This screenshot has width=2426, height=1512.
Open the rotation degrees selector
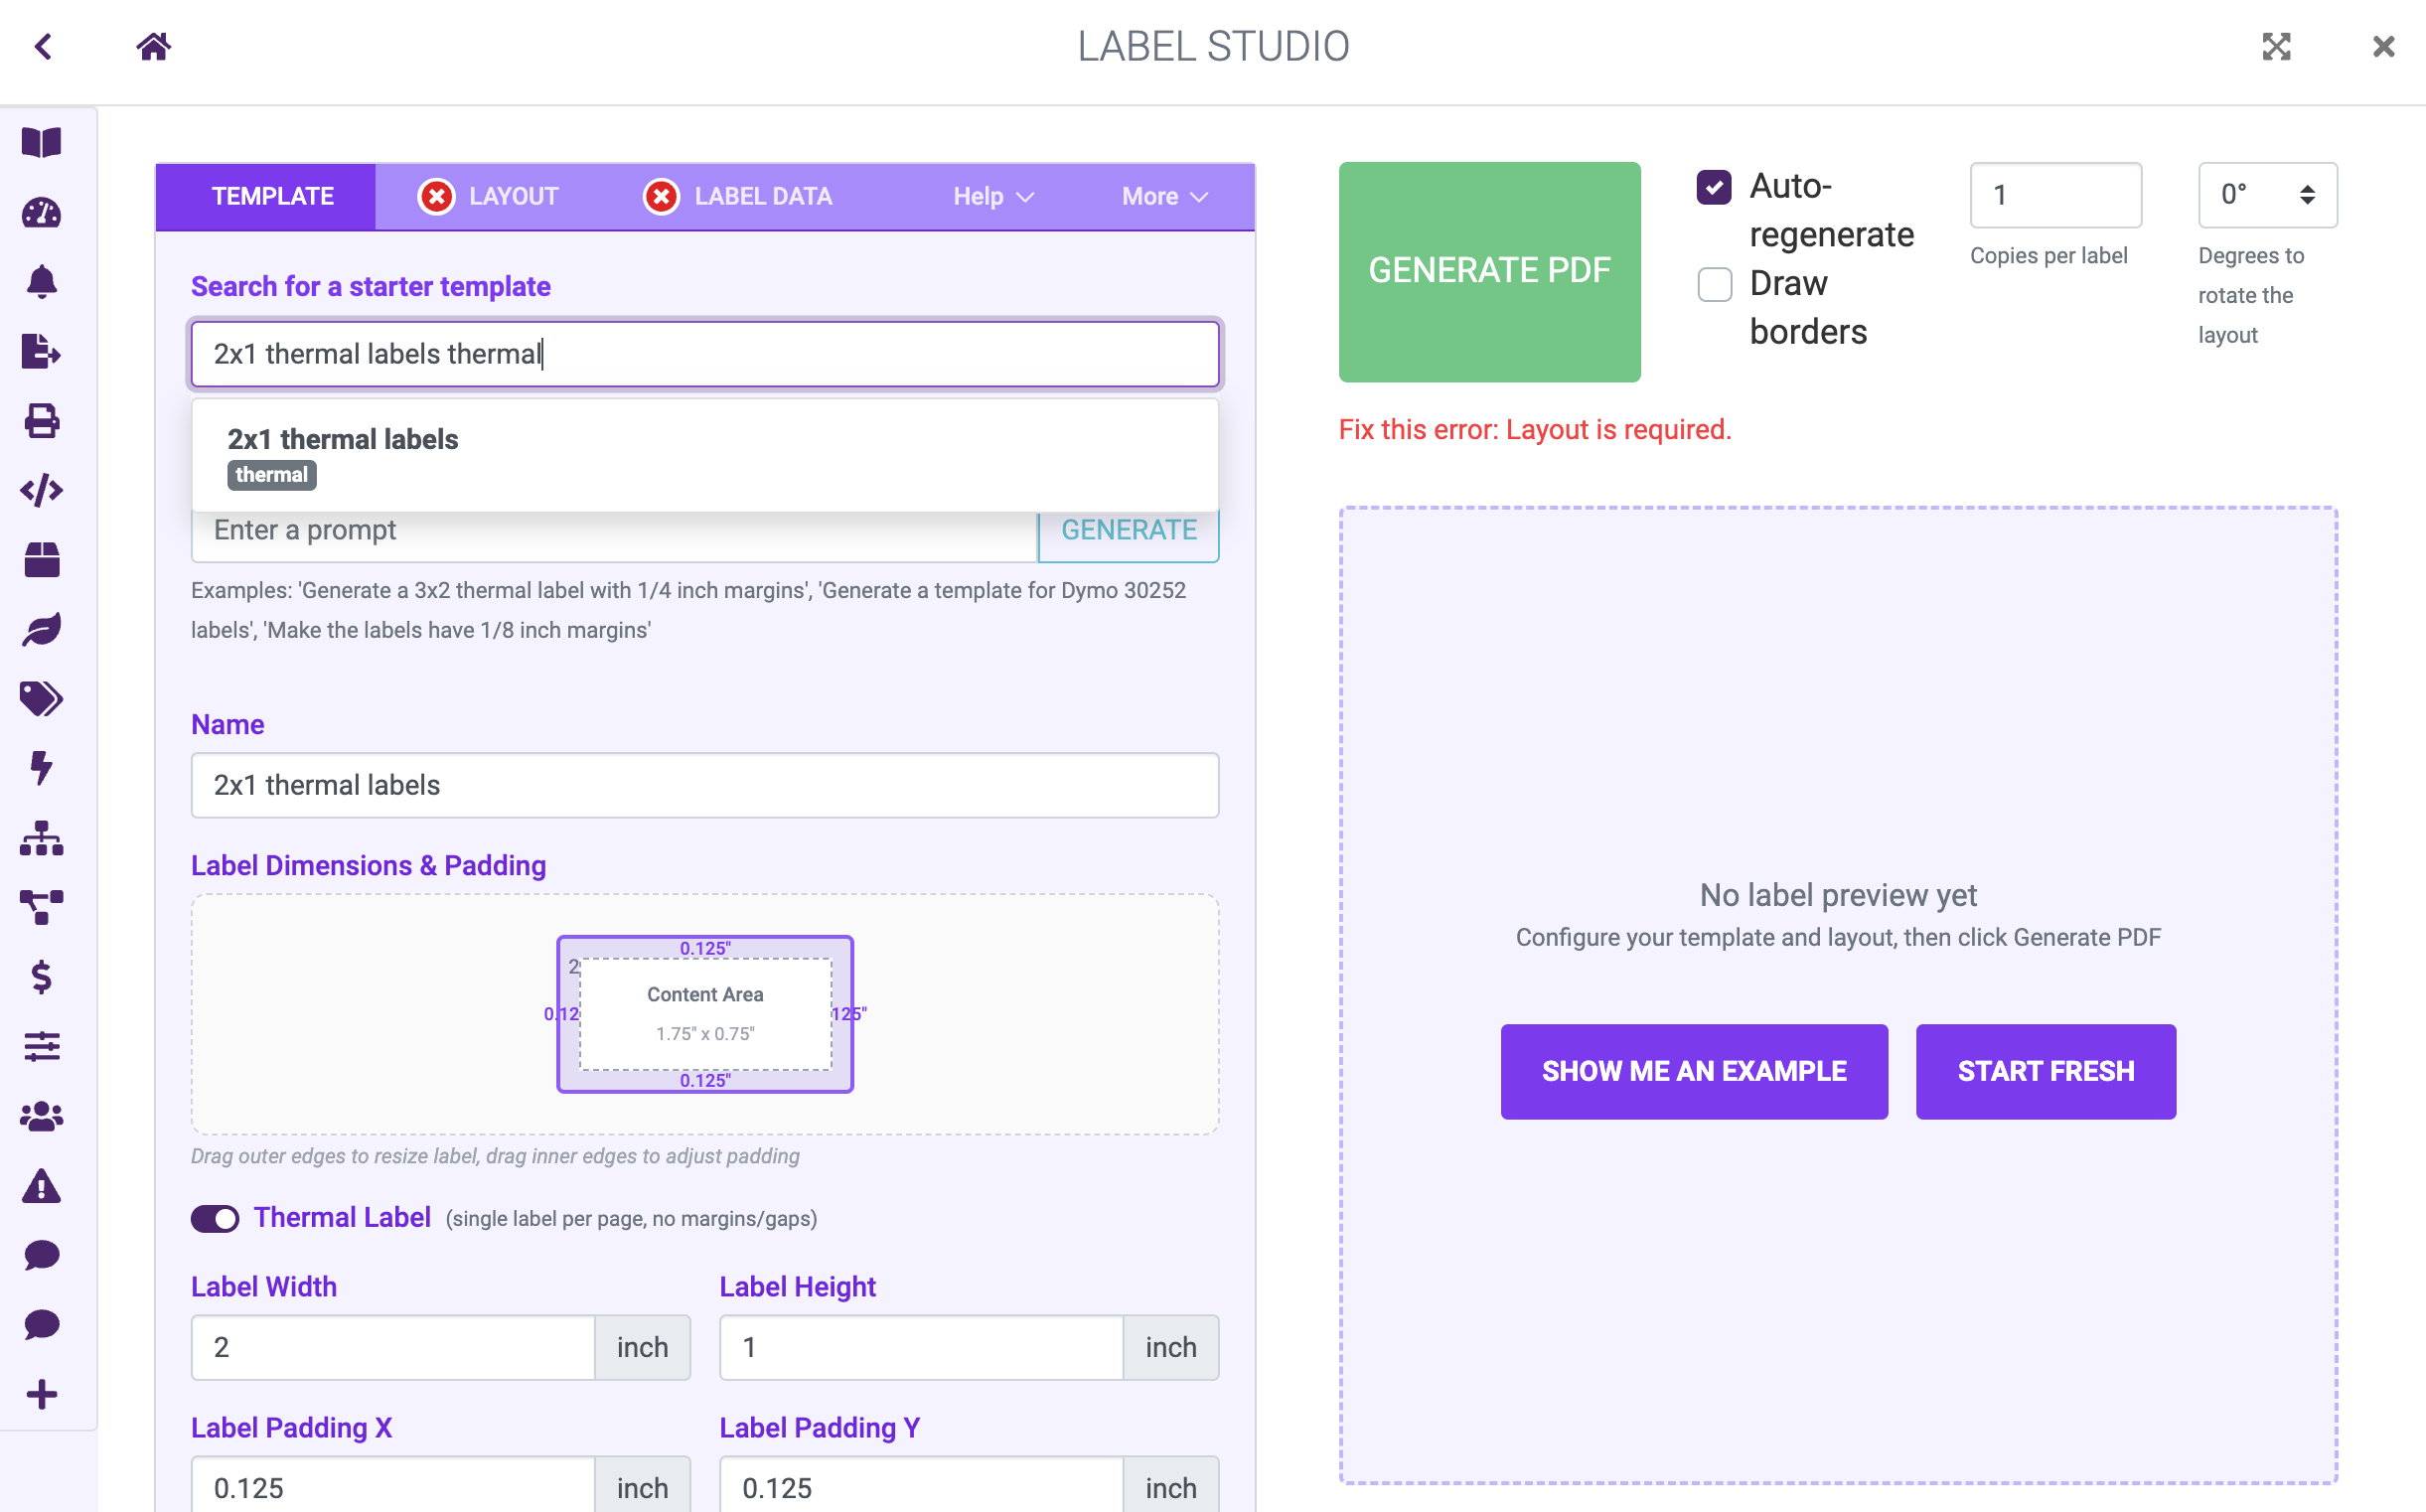tap(2266, 194)
